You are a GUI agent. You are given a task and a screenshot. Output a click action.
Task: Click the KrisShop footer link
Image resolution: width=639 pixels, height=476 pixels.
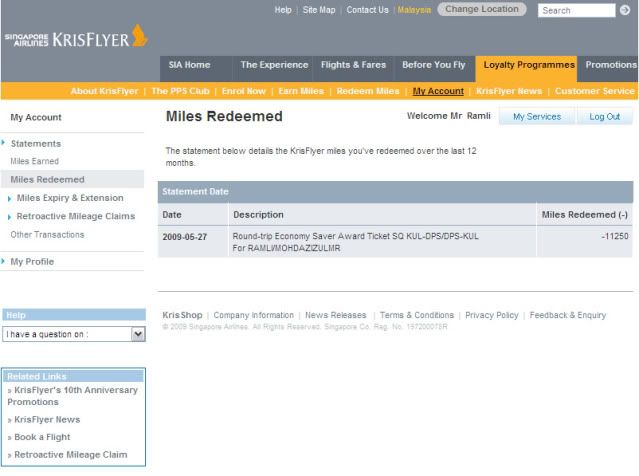pos(182,315)
